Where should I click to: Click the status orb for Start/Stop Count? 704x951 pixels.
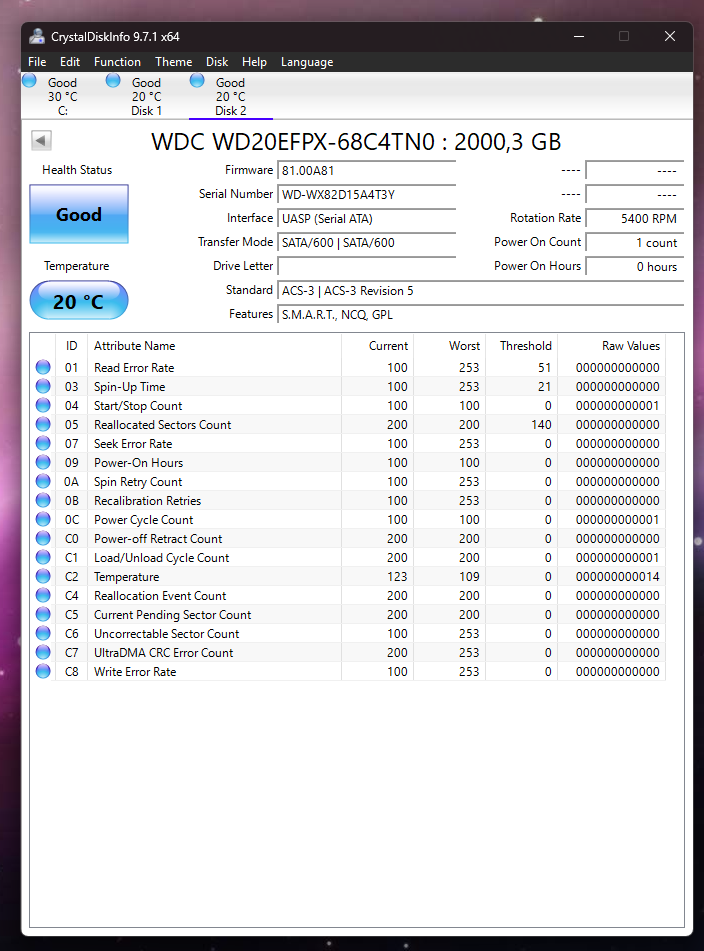pyautogui.click(x=43, y=405)
